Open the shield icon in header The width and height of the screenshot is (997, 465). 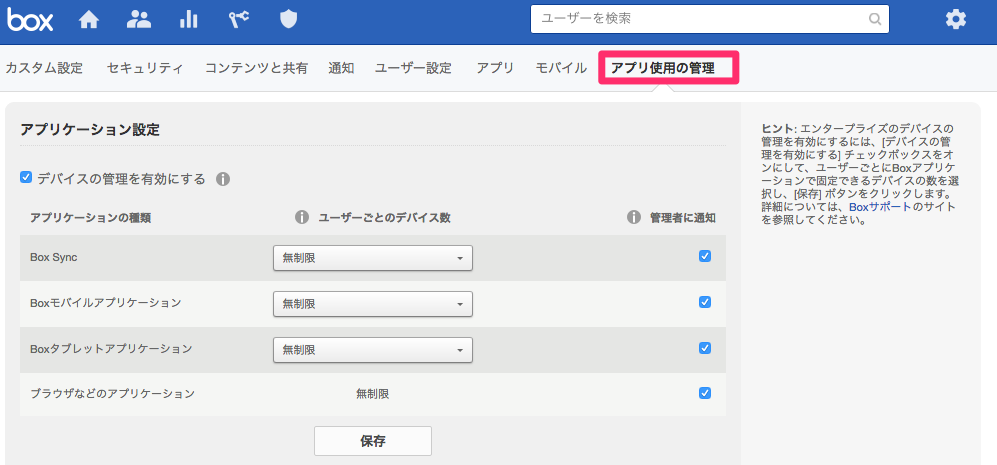click(x=288, y=19)
